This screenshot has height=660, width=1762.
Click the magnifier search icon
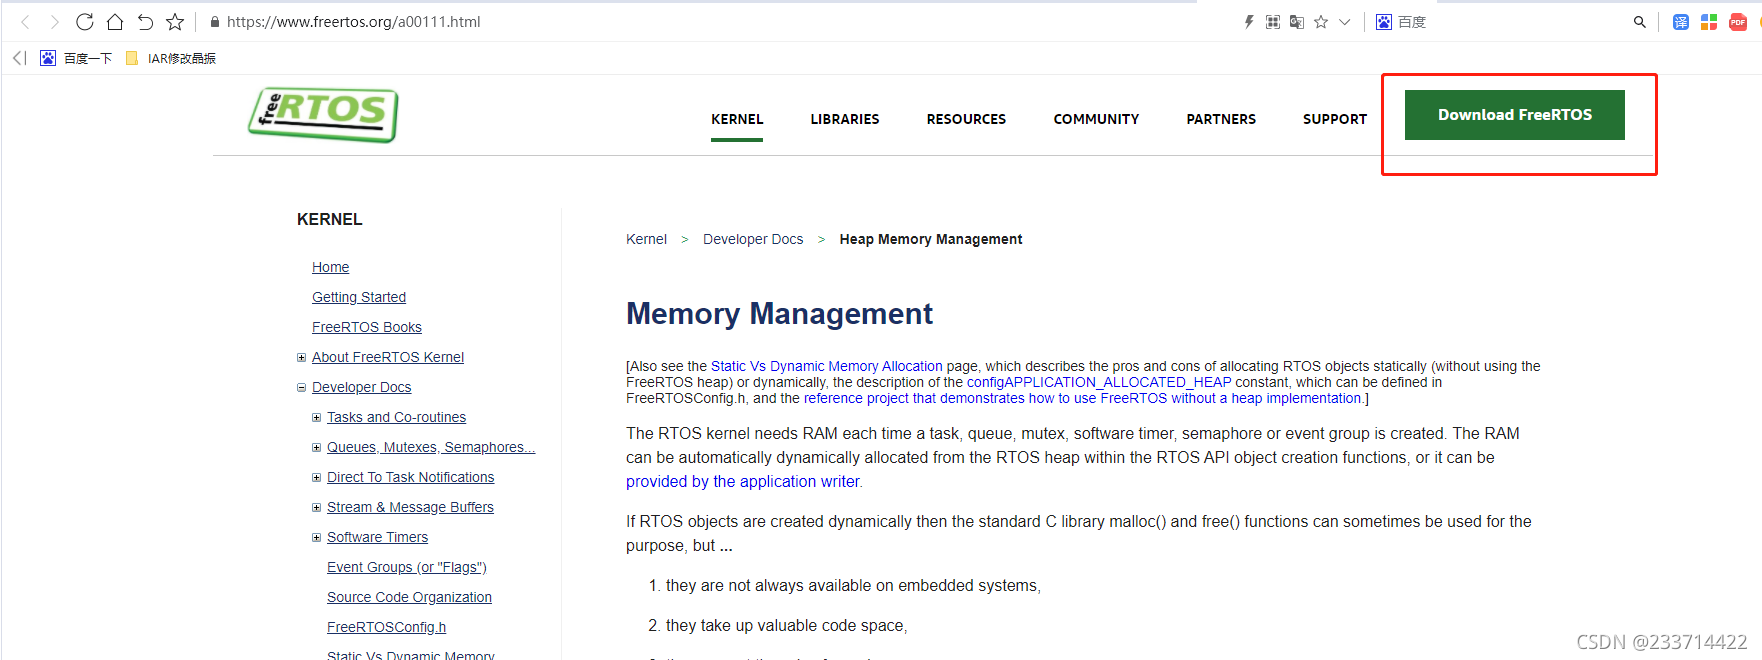[x=1640, y=22]
